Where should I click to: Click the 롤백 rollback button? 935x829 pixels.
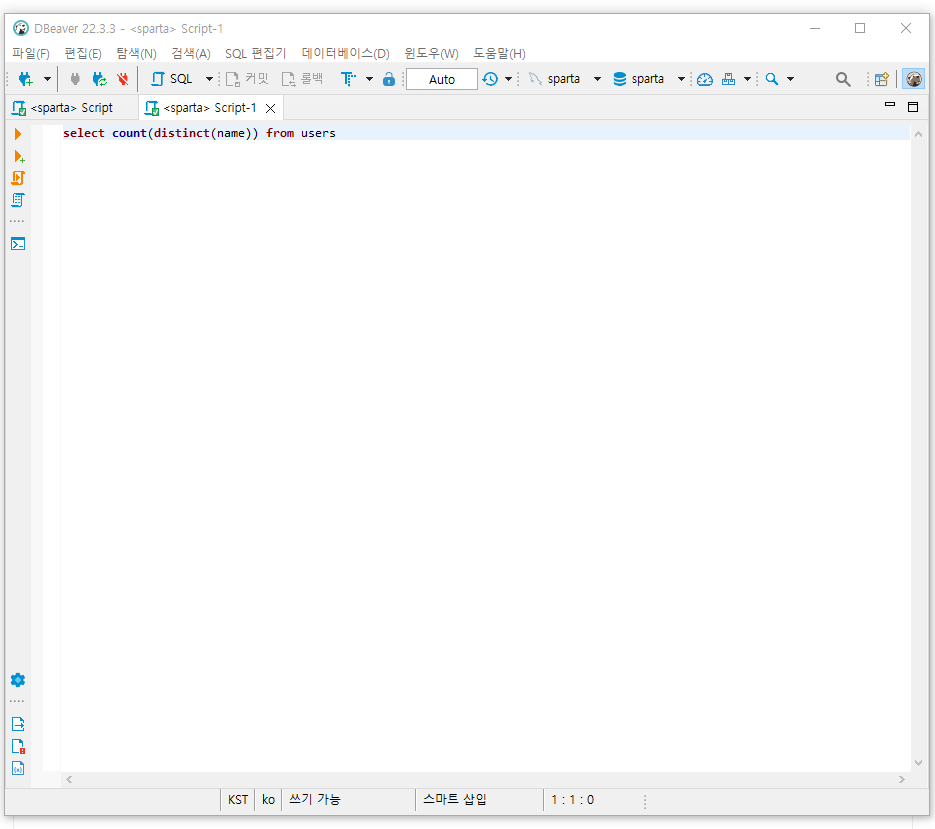coord(302,79)
